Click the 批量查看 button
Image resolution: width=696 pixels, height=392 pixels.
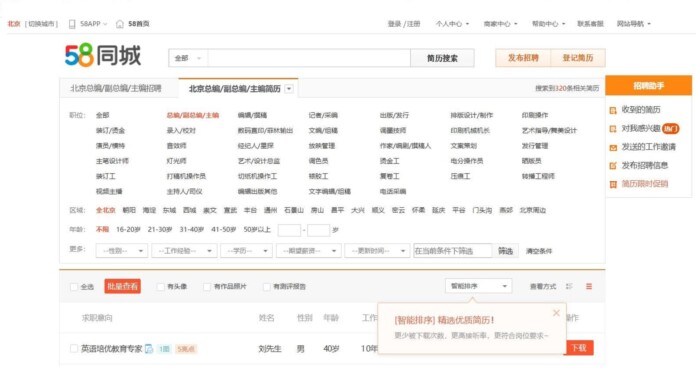[123, 286]
